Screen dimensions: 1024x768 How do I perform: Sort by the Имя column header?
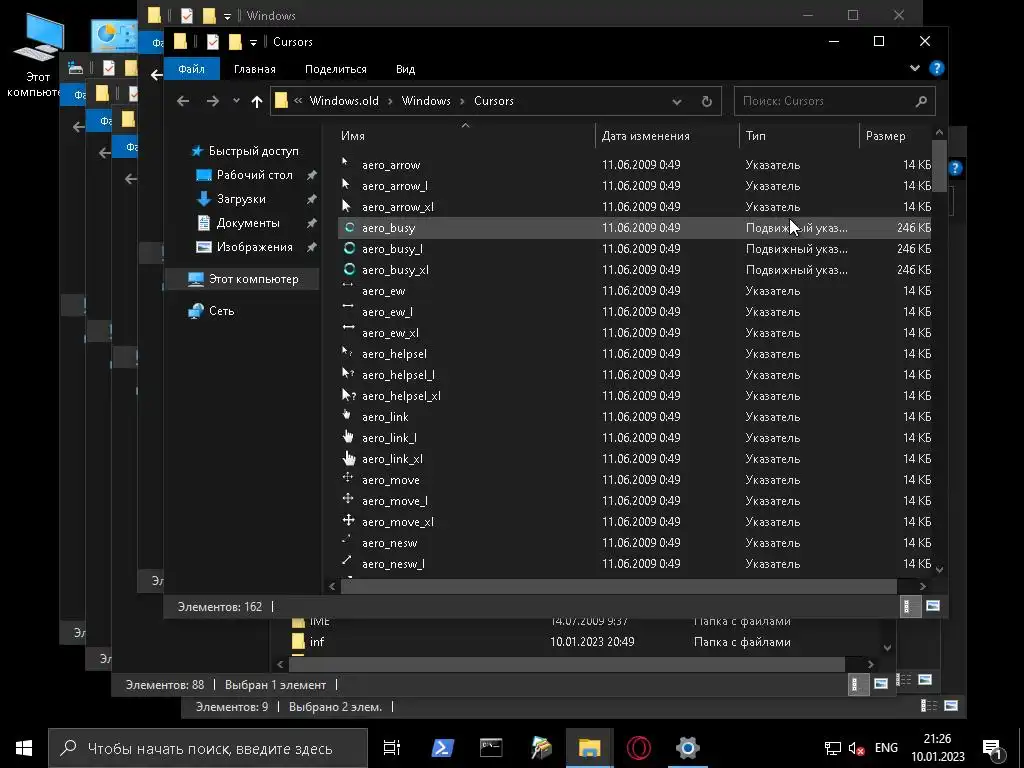coord(465,136)
